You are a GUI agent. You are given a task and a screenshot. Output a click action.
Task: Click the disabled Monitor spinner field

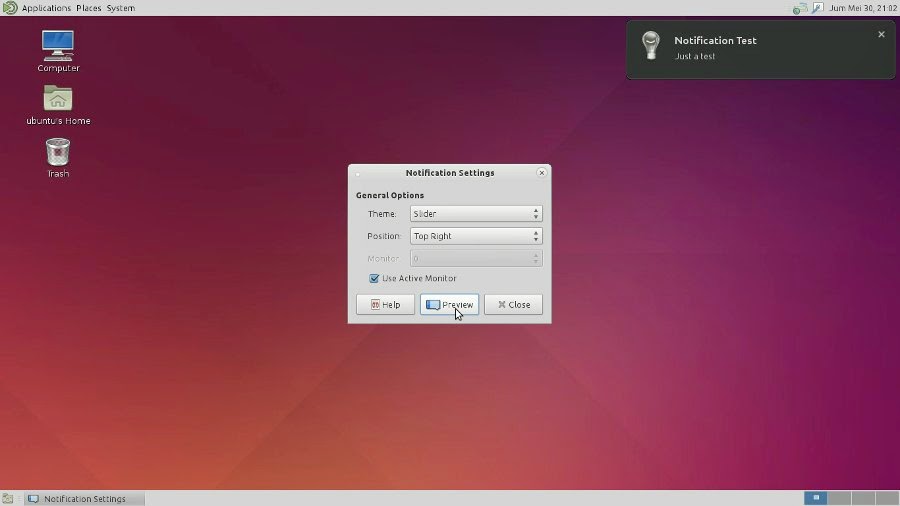476,258
